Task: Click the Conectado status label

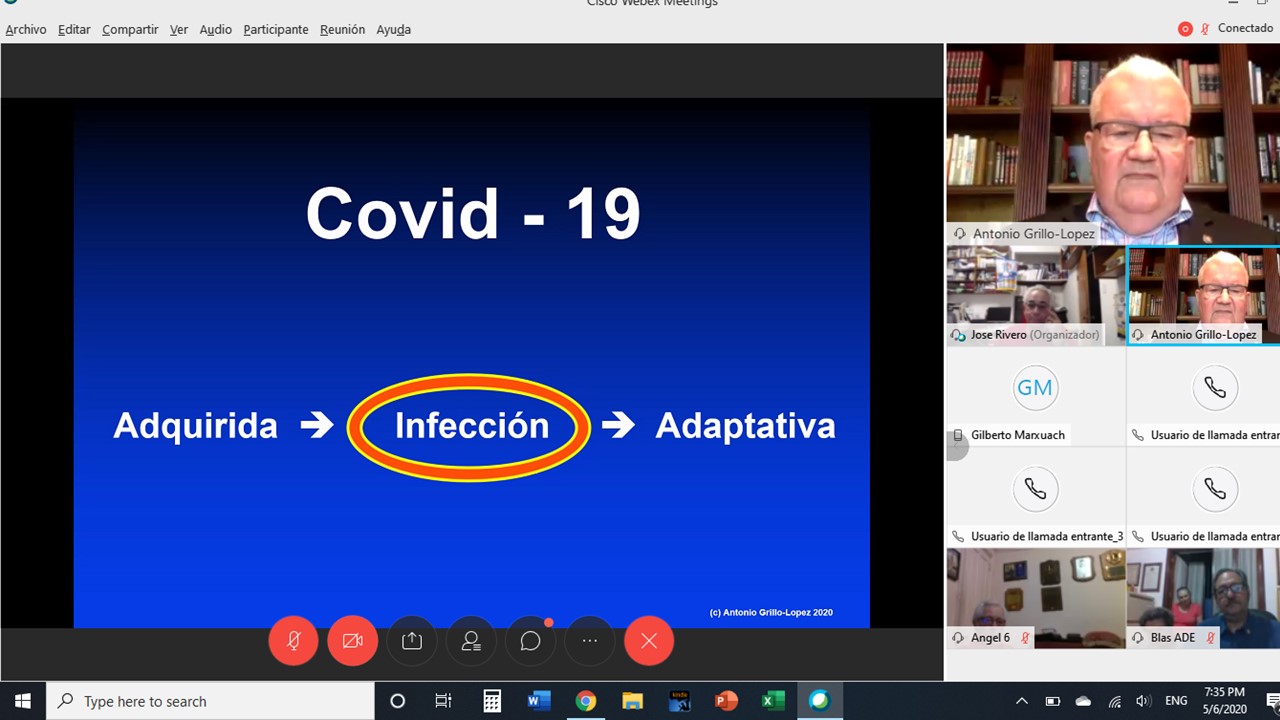Action: pos(1245,28)
